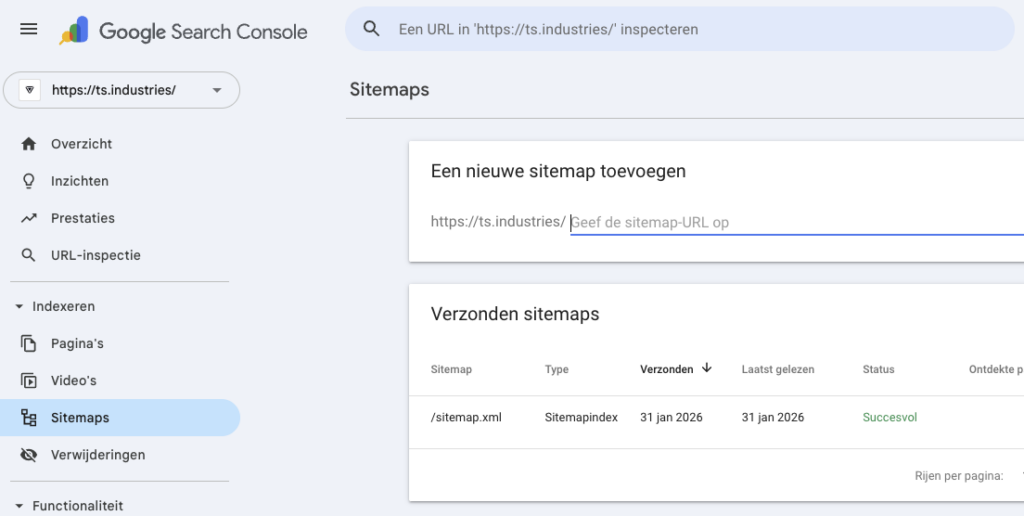The height and width of the screenshot is (516, 1024).
Task: Sort by Laatst gelezen column
Action: tap(778, 370)
